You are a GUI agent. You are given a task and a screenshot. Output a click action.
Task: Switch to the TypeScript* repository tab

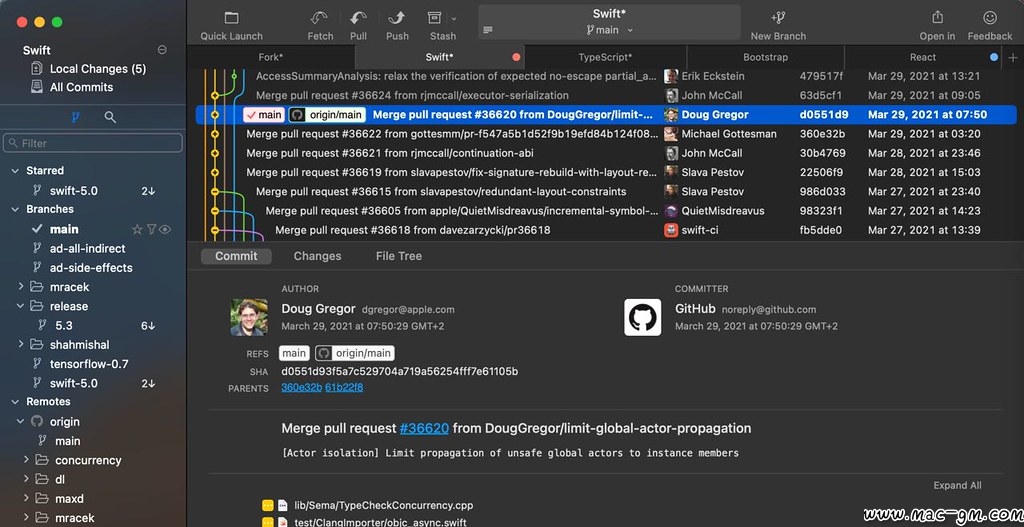click(605, 57)
